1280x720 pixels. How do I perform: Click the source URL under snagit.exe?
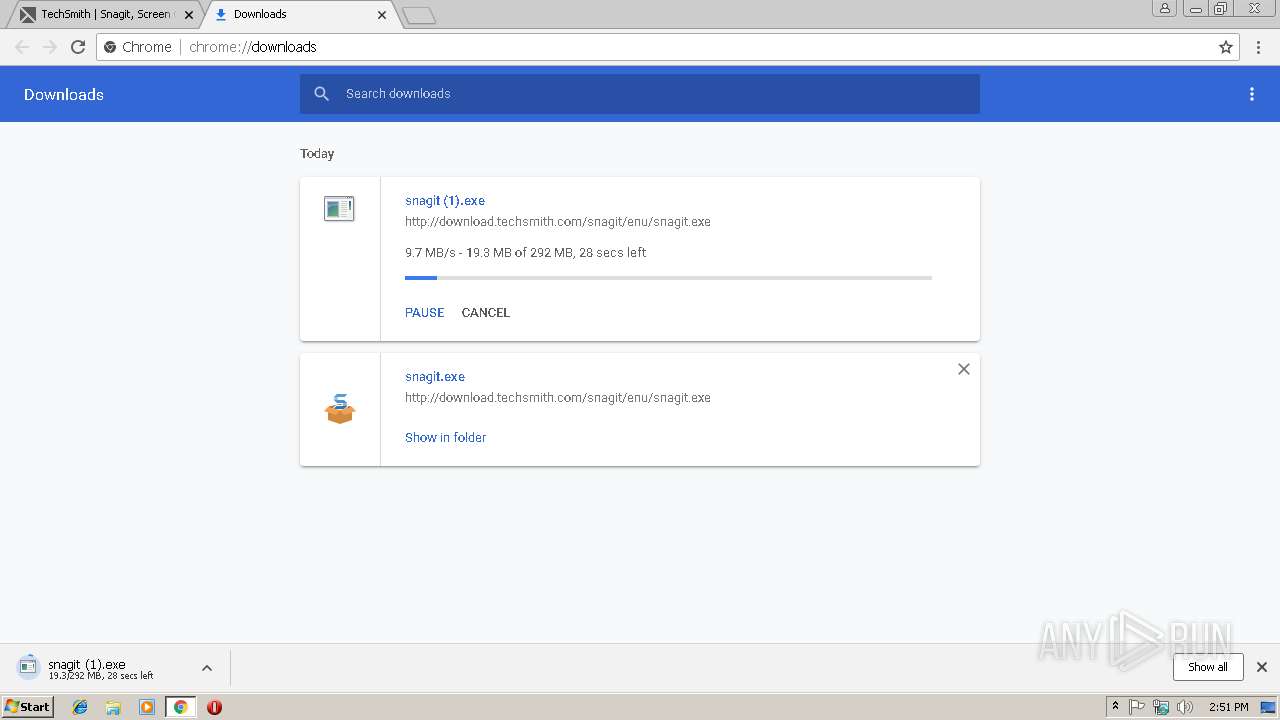click(x=558, y=398)
